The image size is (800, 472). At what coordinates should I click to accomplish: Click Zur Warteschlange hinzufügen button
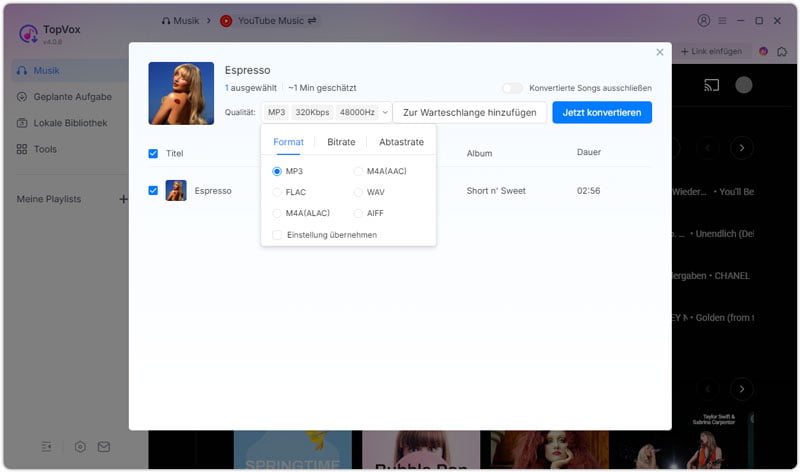click(470, 112)
